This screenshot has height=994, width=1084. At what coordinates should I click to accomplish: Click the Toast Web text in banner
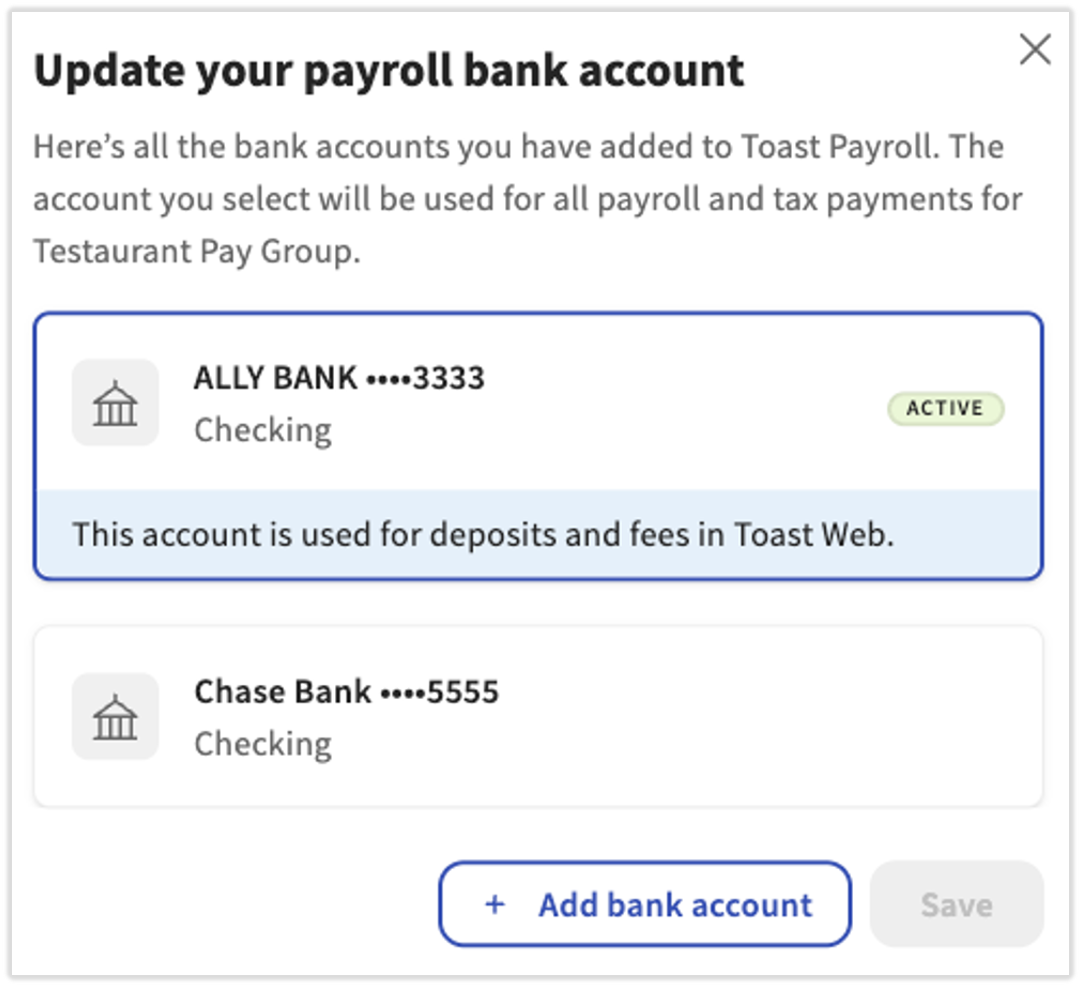point(814,534)
